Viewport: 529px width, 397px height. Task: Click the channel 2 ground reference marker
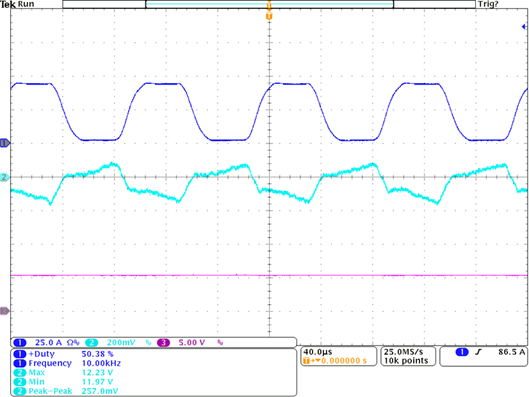pyautogui.click(x=5, y=177)
